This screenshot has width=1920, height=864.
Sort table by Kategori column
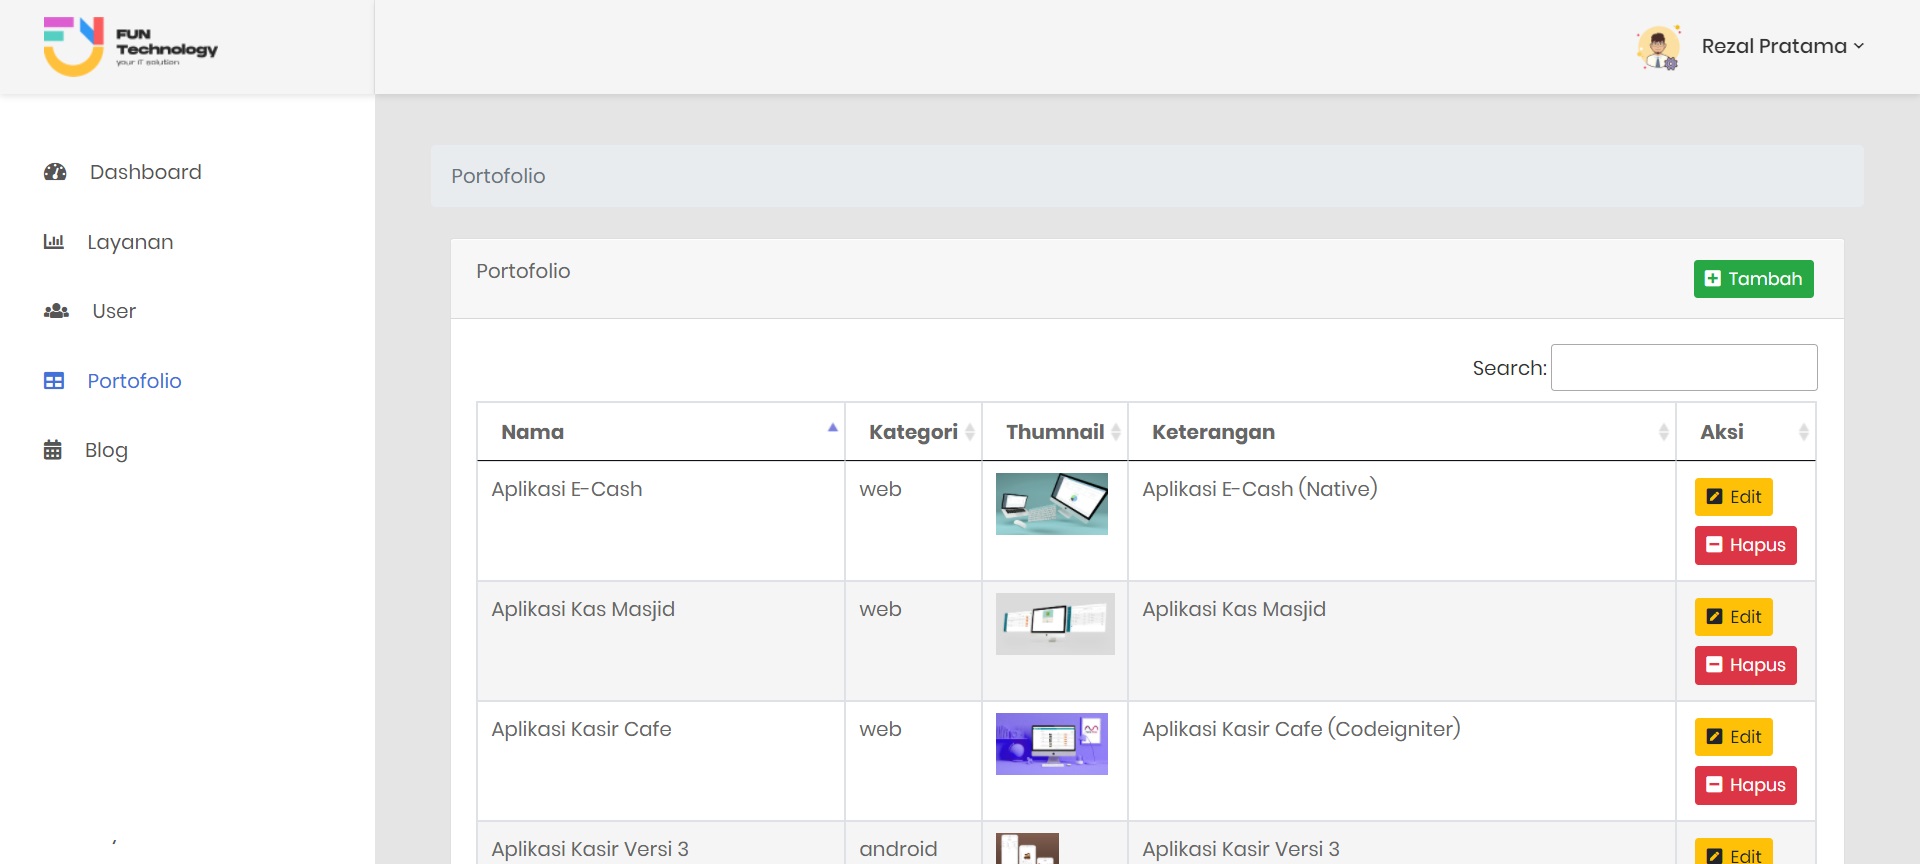point(913,432)
